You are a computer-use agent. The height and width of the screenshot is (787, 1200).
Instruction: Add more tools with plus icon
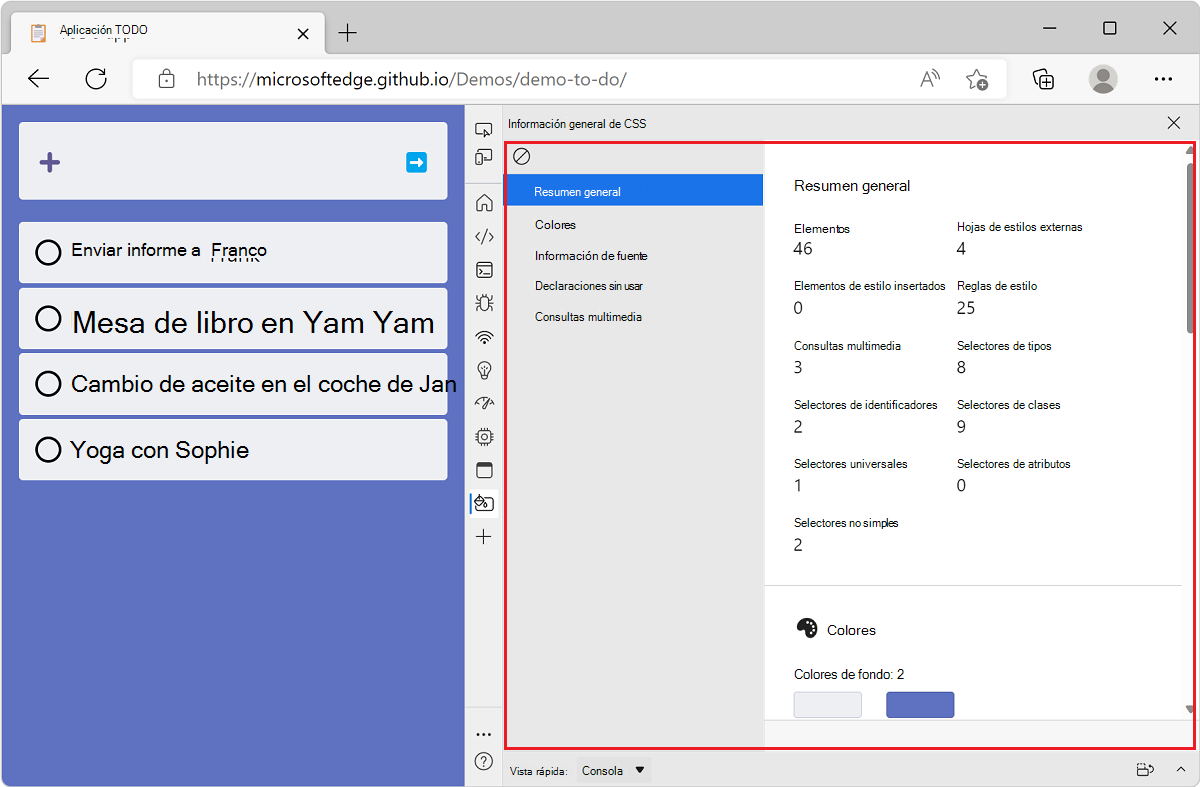[484, 537]
